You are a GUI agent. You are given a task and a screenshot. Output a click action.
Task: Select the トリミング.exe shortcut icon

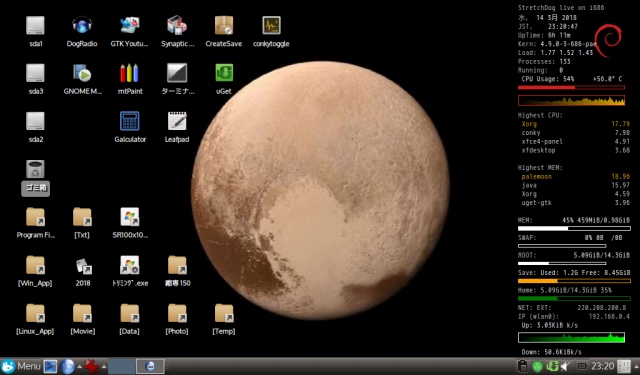(x=129, y=265)
